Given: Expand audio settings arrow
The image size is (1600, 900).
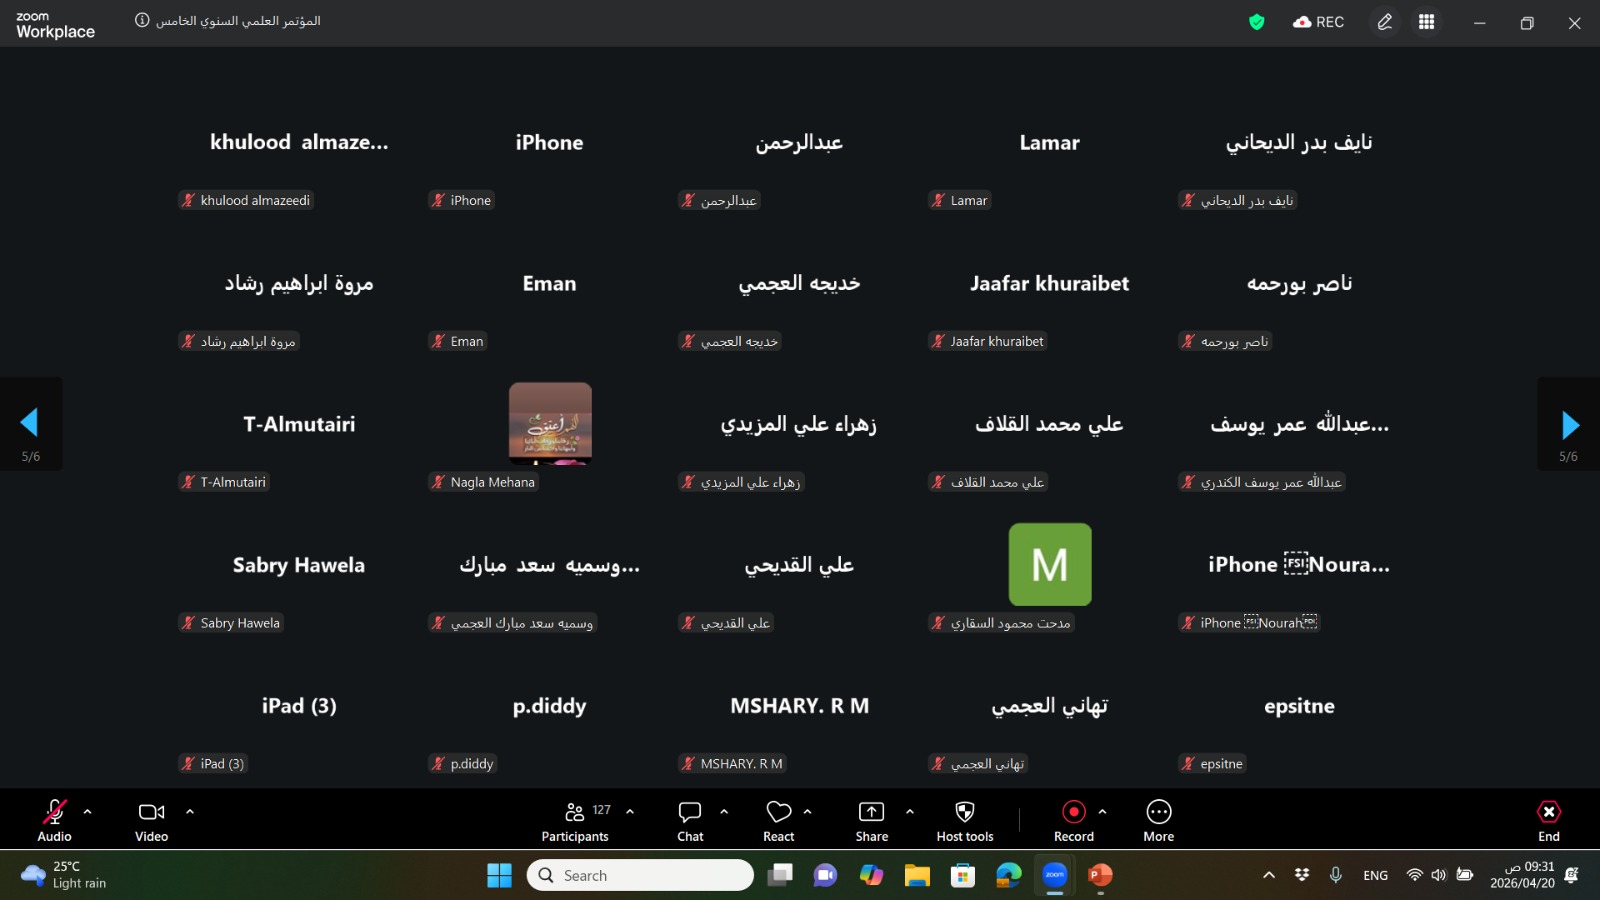Looking at the screenshot, I should (x=88, y=812).
